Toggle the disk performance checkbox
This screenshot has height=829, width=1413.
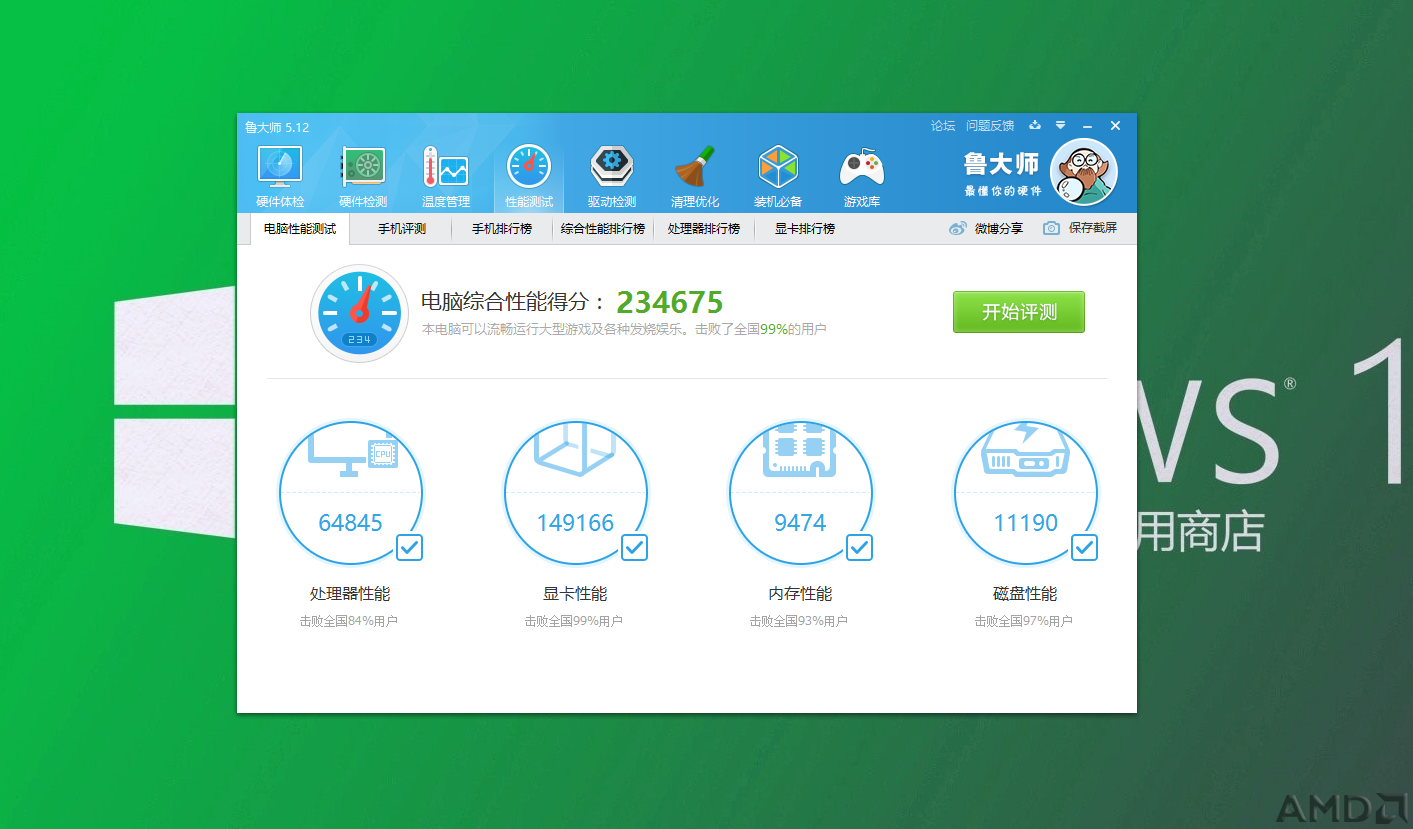click(x=1085, y=547)
